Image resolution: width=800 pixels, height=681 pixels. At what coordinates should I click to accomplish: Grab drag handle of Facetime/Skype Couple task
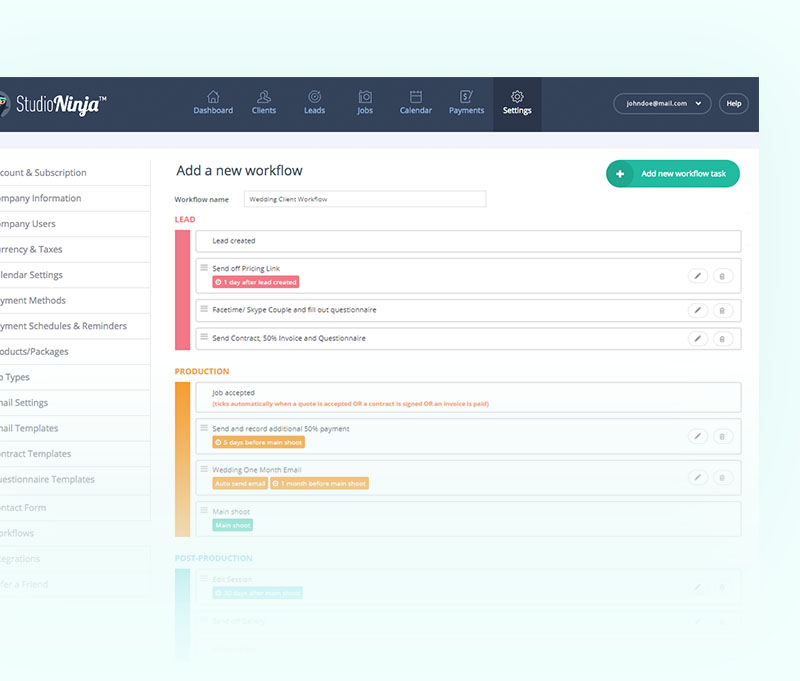[x=204, y=309]
